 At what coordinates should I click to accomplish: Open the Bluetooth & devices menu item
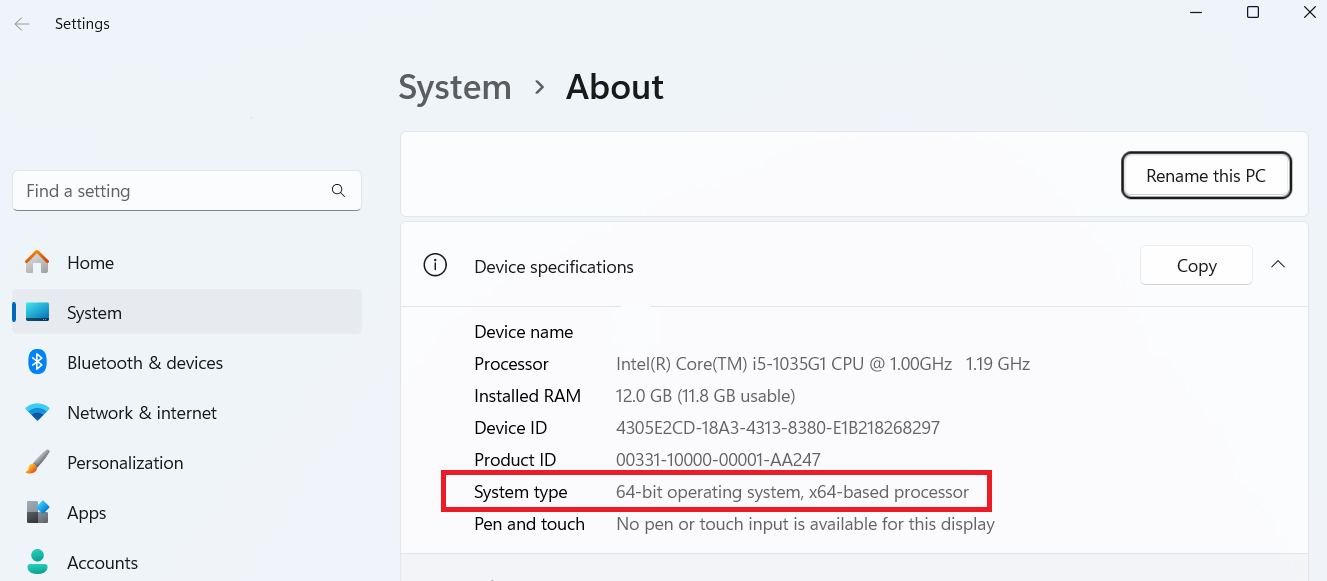[x=187, y=362]
